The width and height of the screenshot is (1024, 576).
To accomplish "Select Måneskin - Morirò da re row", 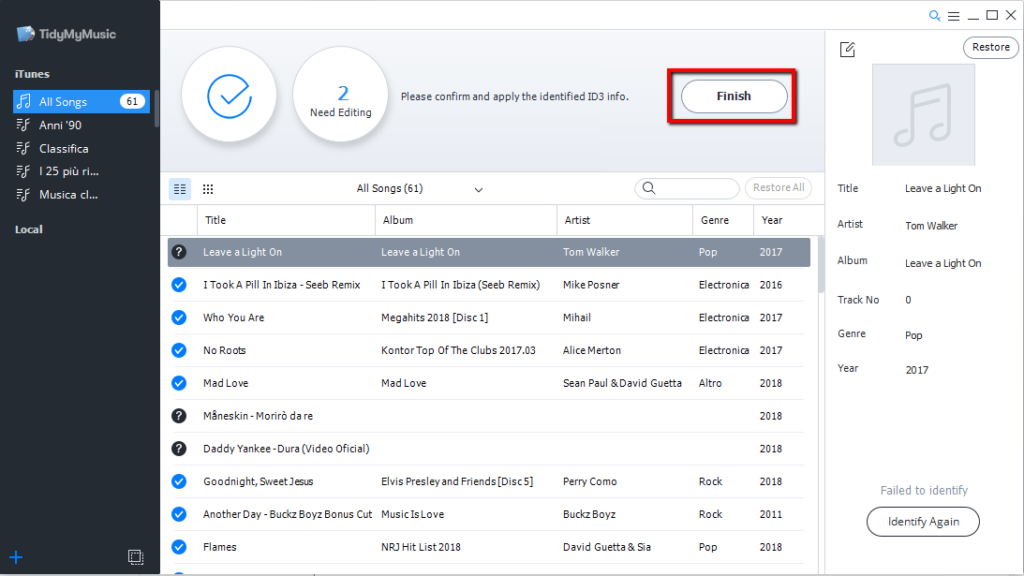I will (486, 416).
